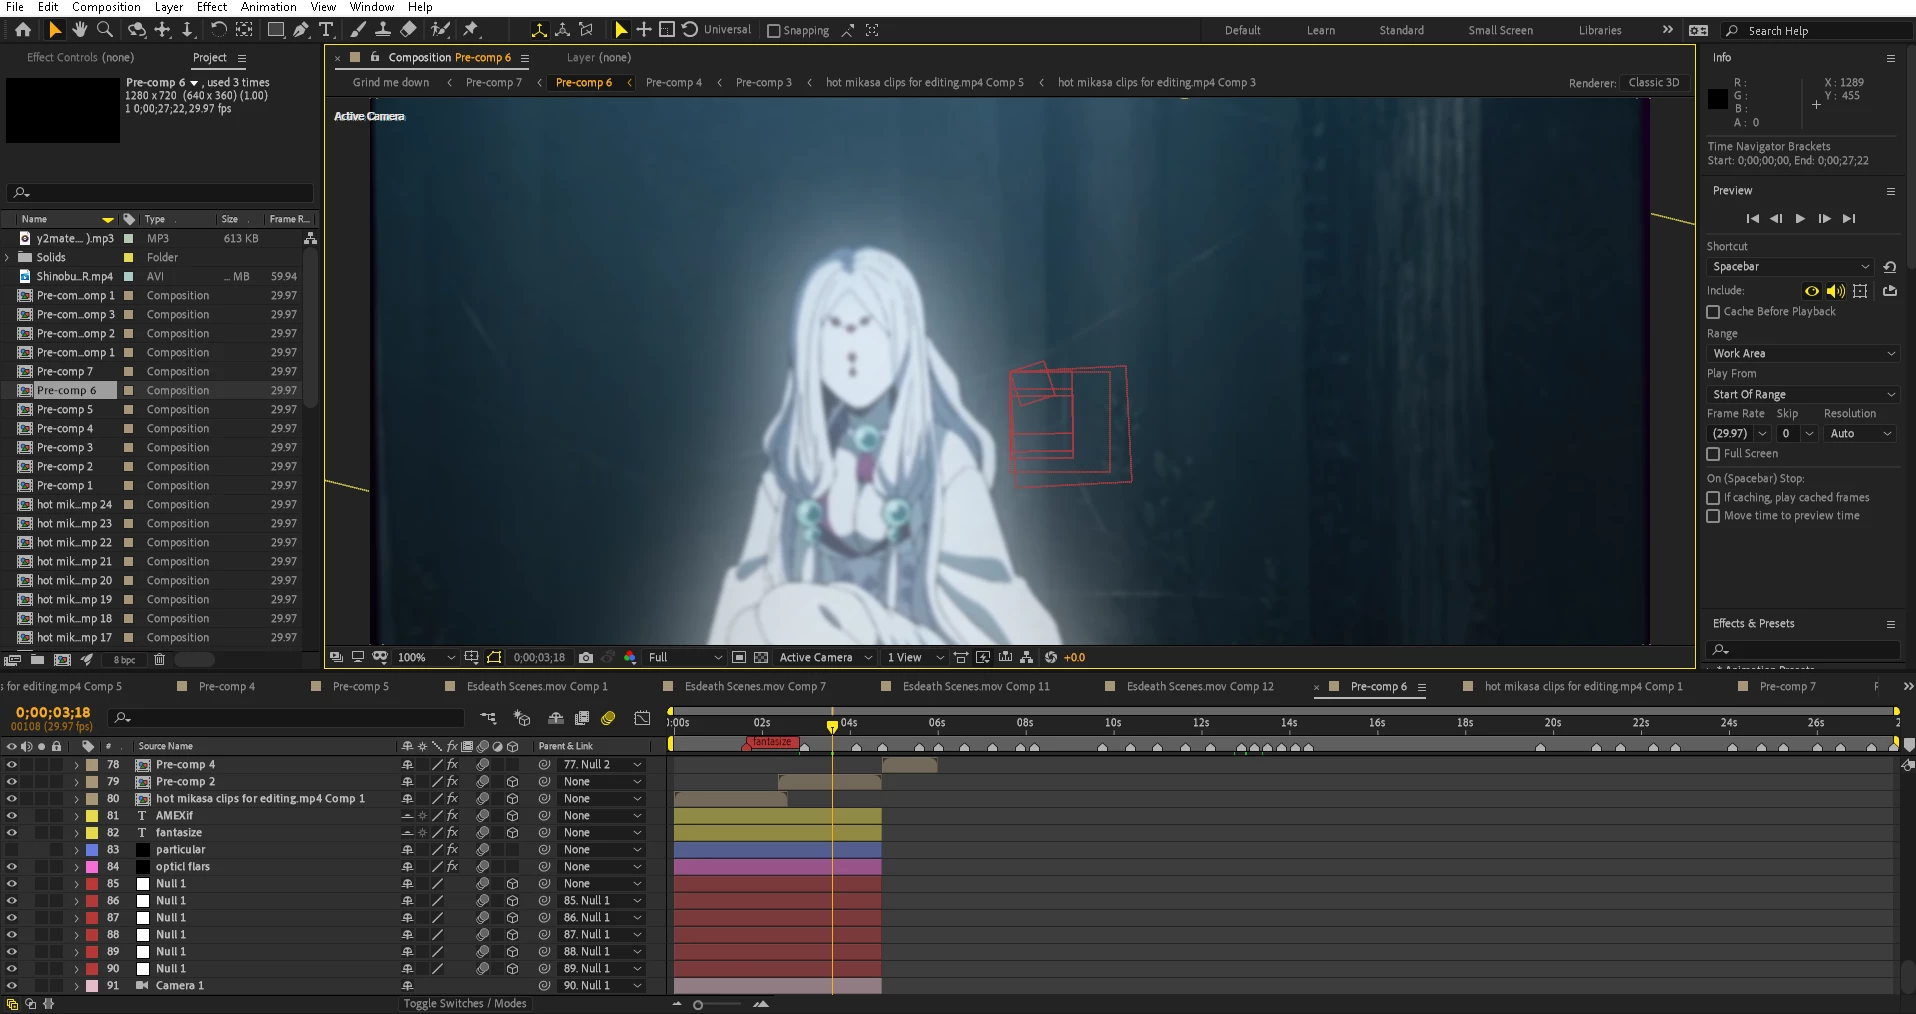This screenshot has height=1014, width=1916.
Task: Open show channel and color management icon
Action: (x=630, y=657)
